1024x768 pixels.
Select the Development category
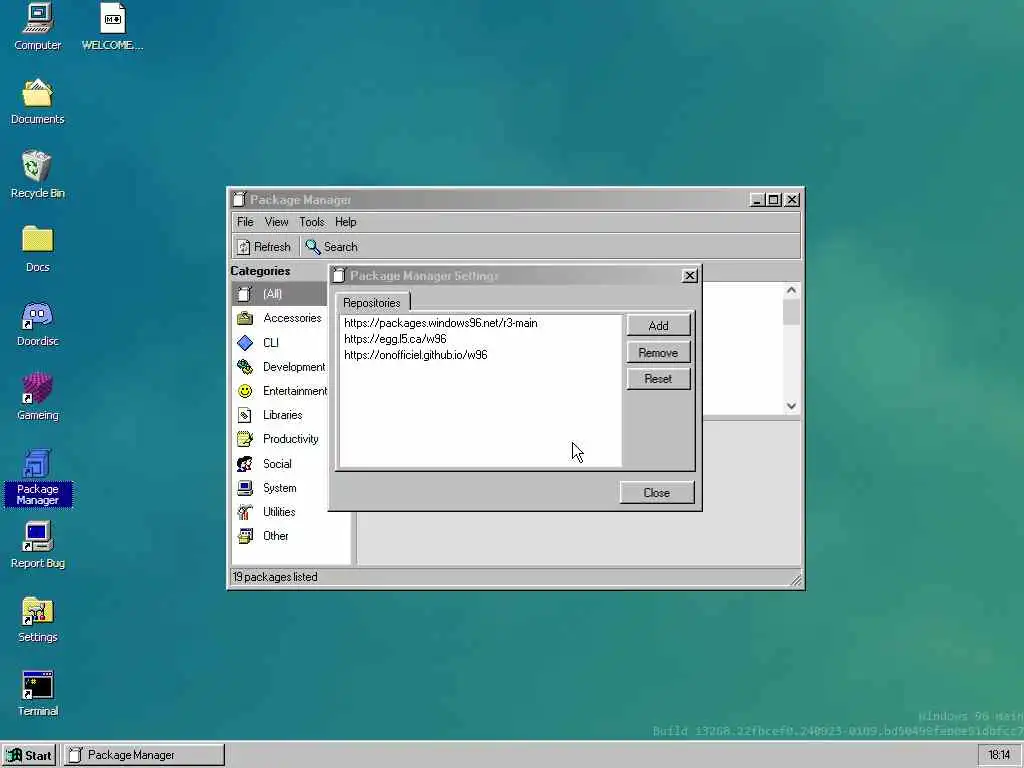click(x=280, y=366)
